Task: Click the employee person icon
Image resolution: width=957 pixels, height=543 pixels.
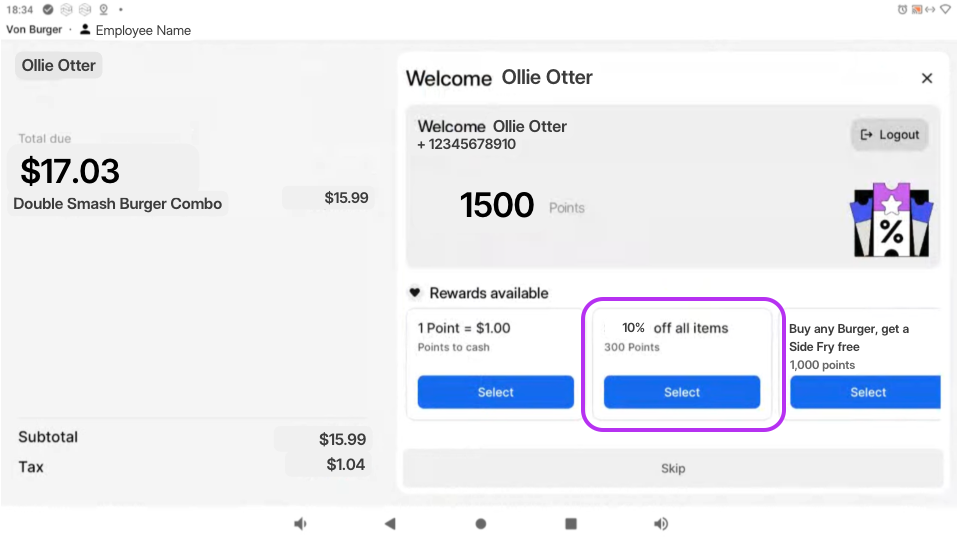Action: pyautogui.click(x=85, y=30)
